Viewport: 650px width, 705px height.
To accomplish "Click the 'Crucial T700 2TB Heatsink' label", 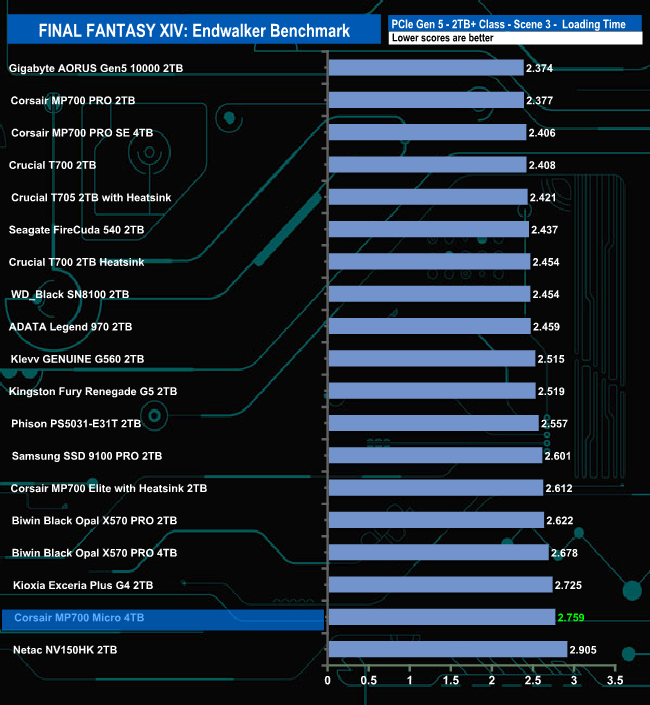I will coord(76,263).
